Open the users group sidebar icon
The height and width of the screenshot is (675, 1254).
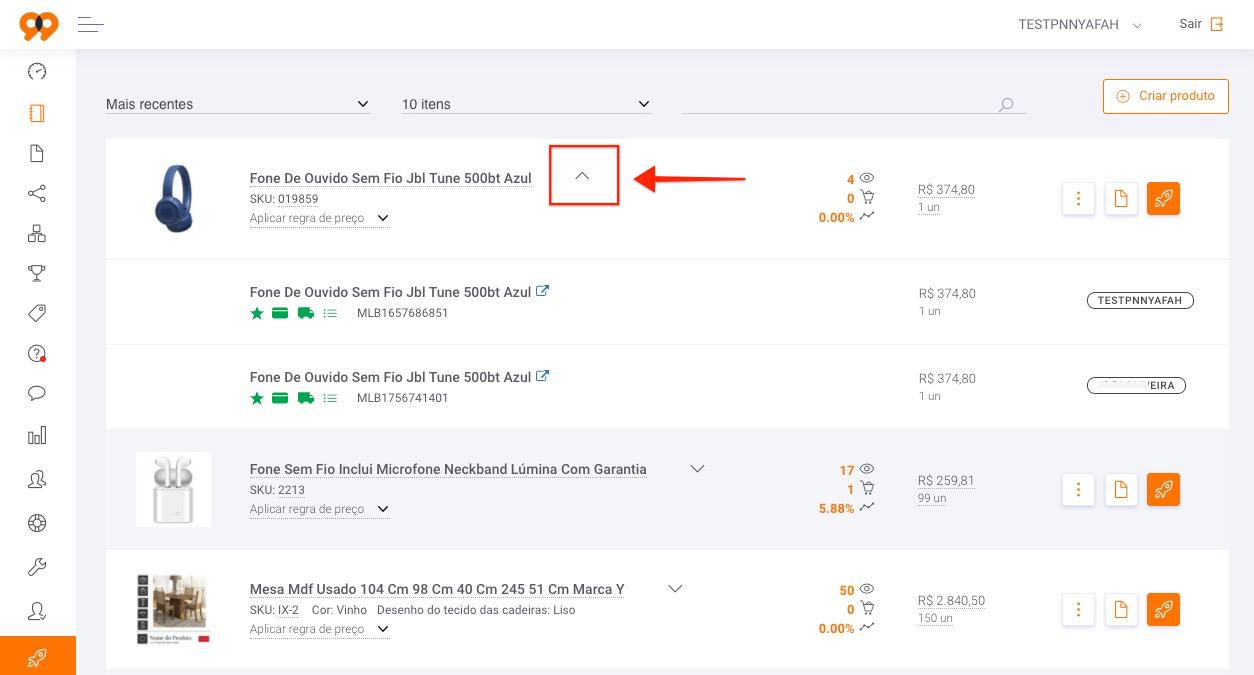[37, 479]
